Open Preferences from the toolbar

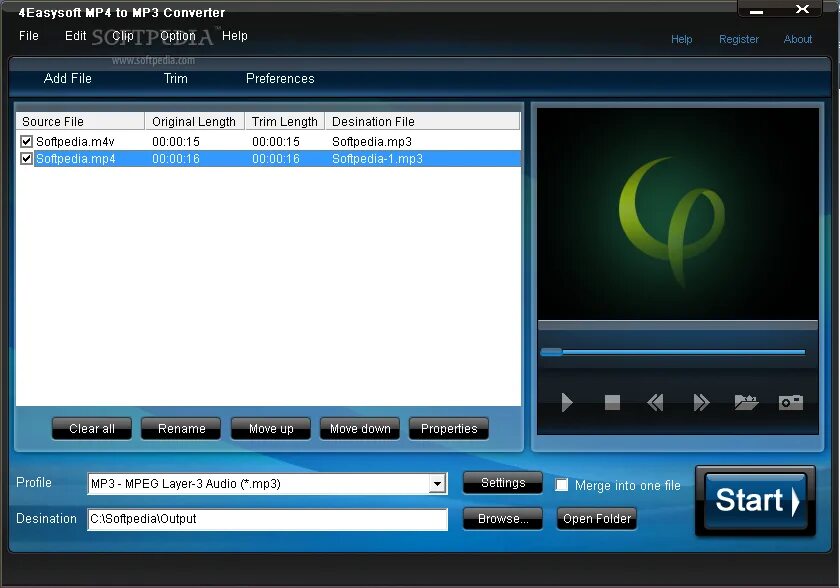pos(280,78)
